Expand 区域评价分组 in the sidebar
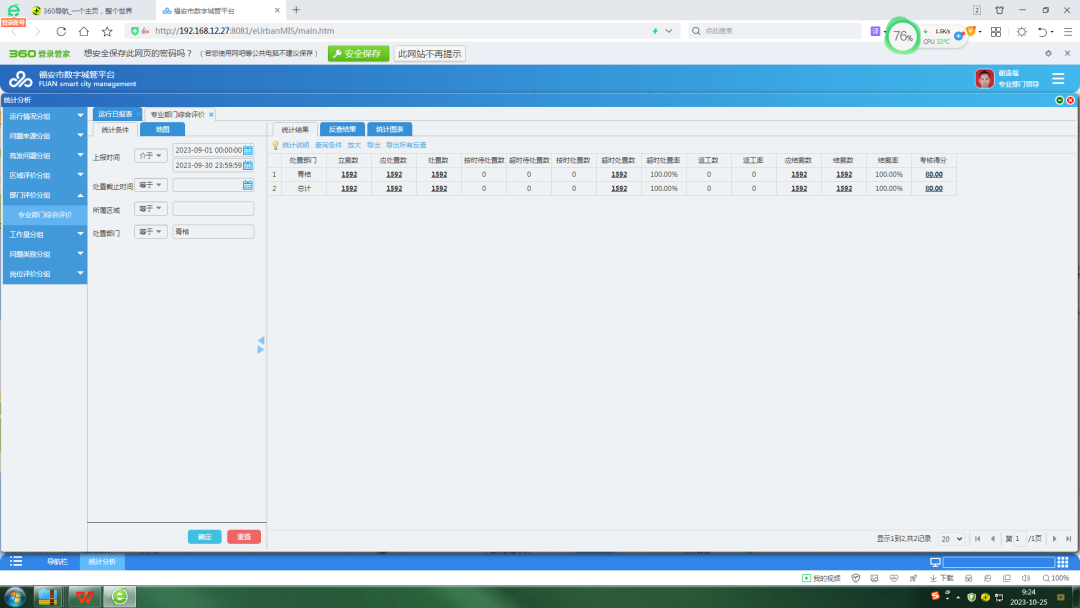Viewport: 1080px width, 608px height. pyautogui.click(x=44, y=176)
